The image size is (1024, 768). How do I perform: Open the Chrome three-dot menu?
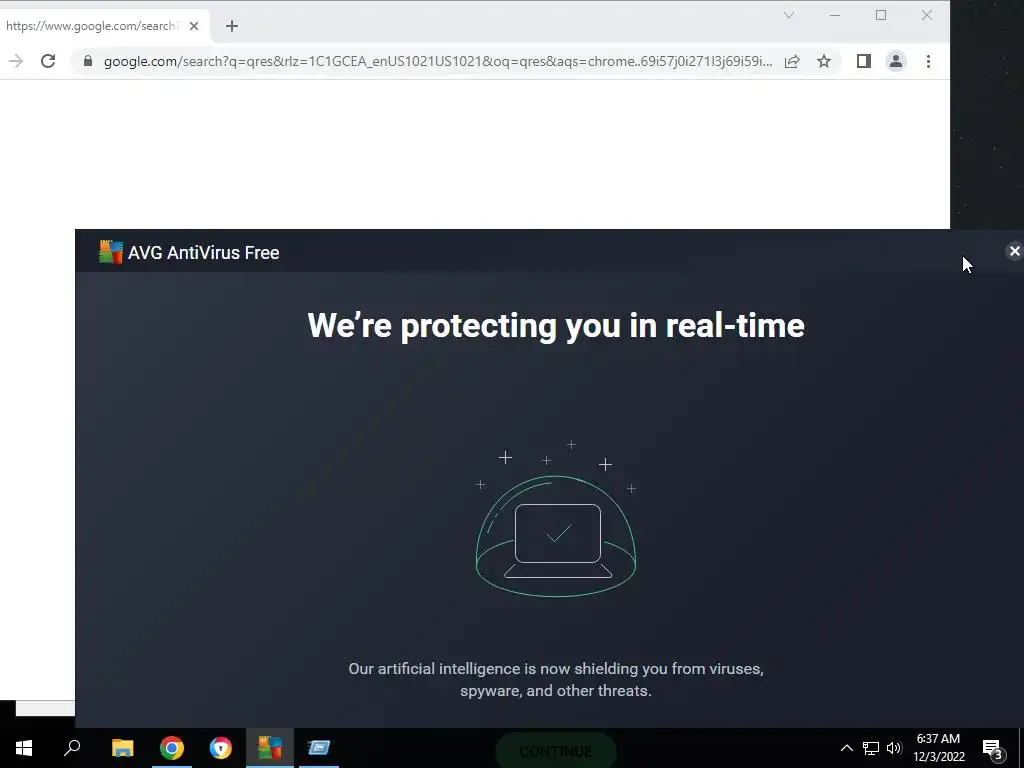coord(928,61)
